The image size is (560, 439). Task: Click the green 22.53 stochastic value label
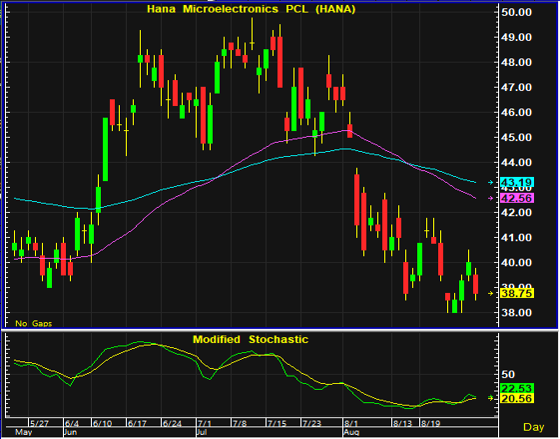pos(517,388)
